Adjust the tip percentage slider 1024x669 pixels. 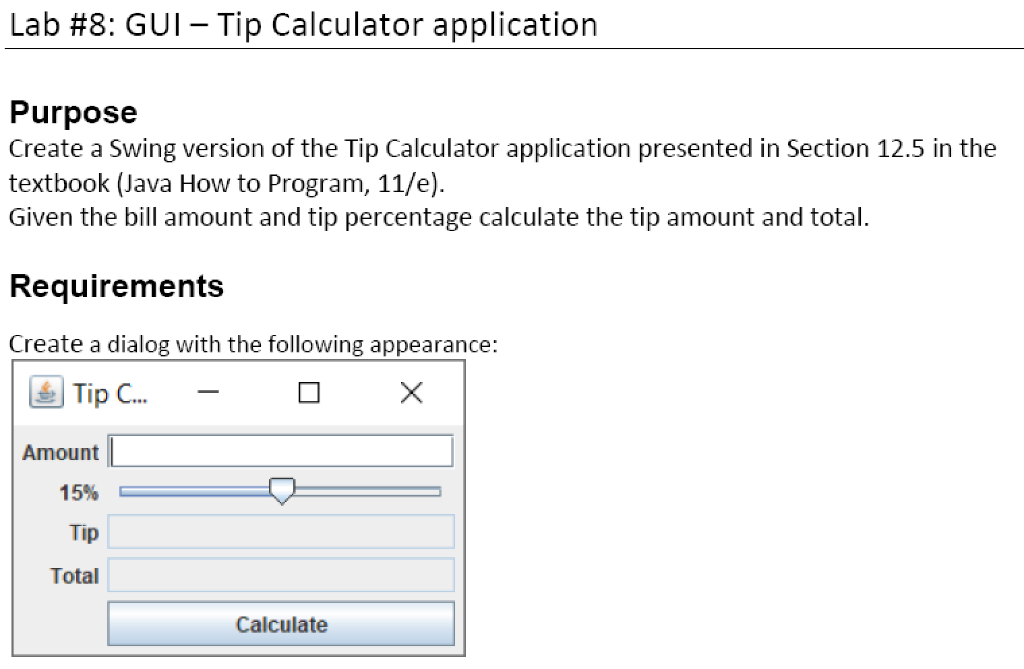[x=282, y=490]
